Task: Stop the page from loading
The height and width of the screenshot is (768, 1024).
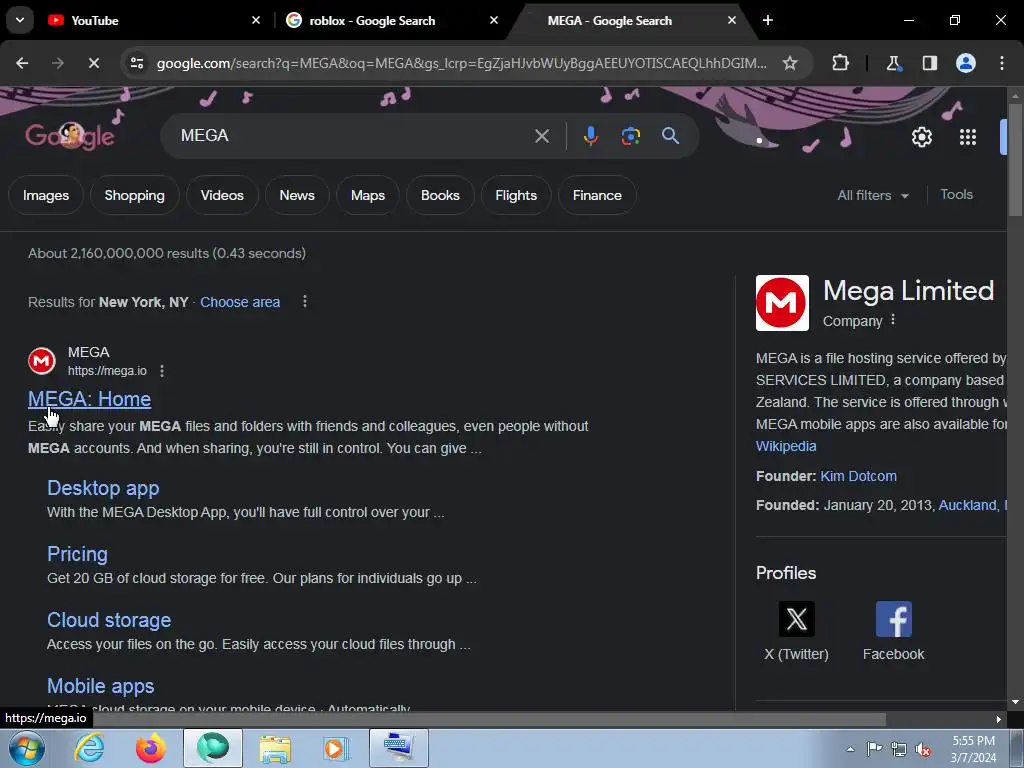Action: [93, 63]
